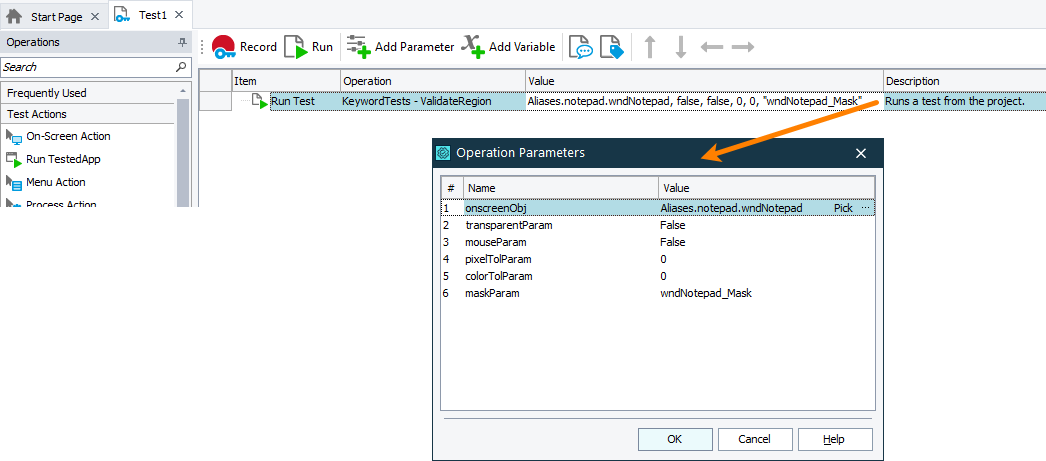
Task: Click Pick for onscreenObj parameter
Action: [843, 208]
